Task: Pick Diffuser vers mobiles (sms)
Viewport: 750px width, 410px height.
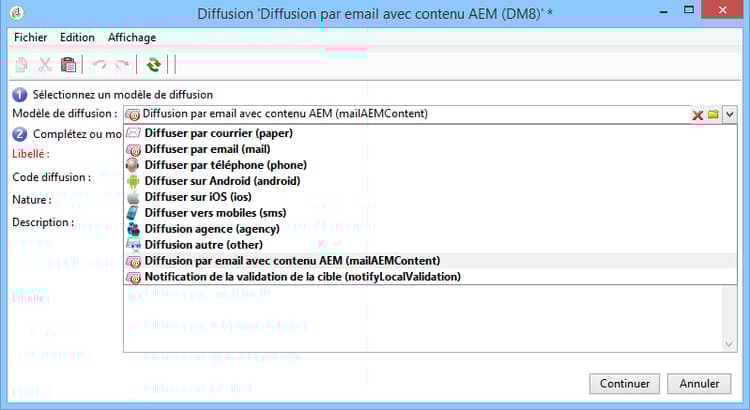Action: coord(430,213)
